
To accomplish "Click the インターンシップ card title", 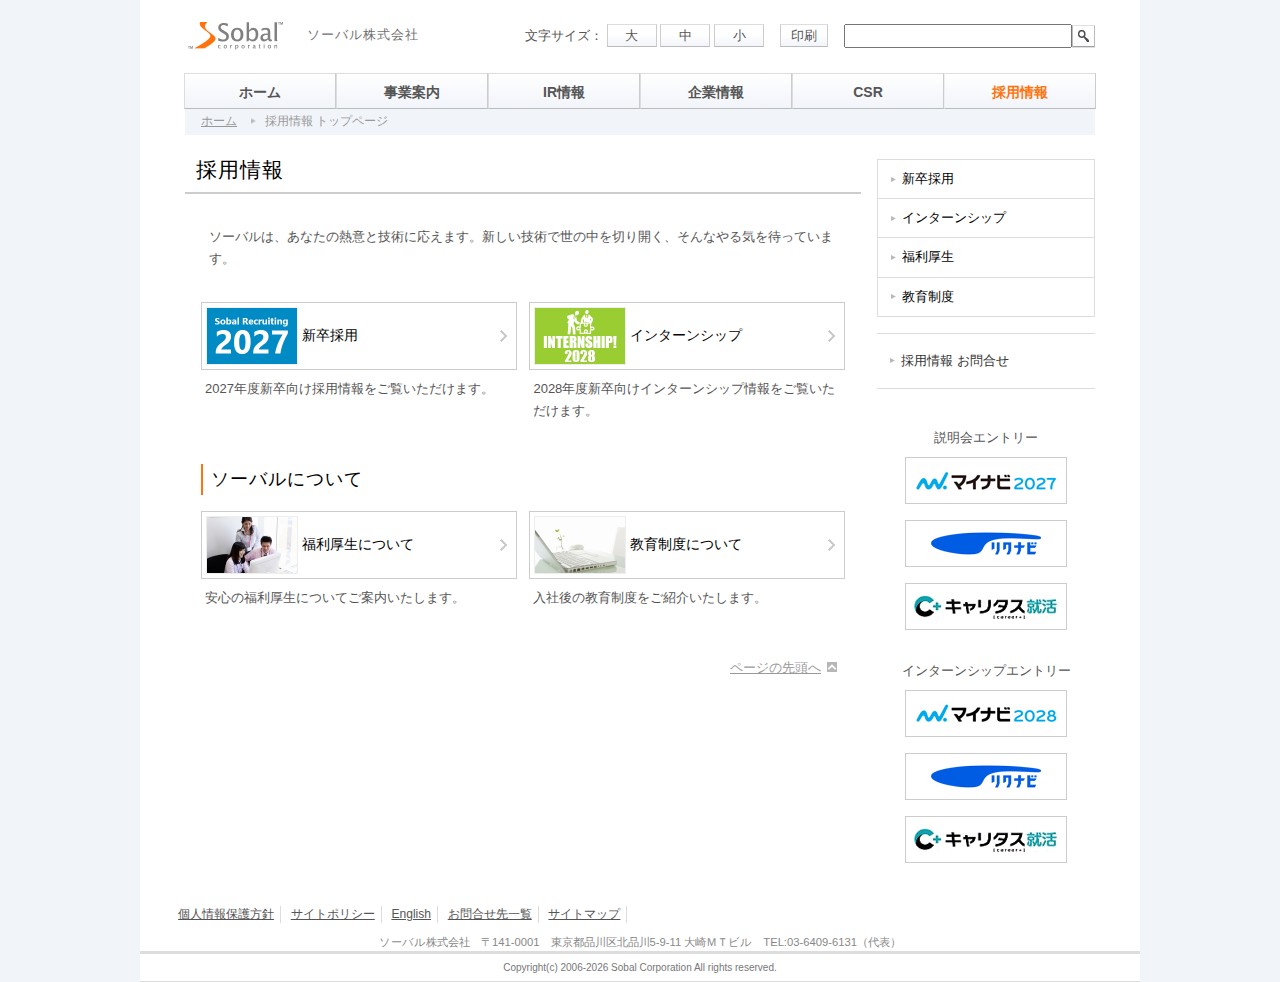I will (x=686, y=336).
